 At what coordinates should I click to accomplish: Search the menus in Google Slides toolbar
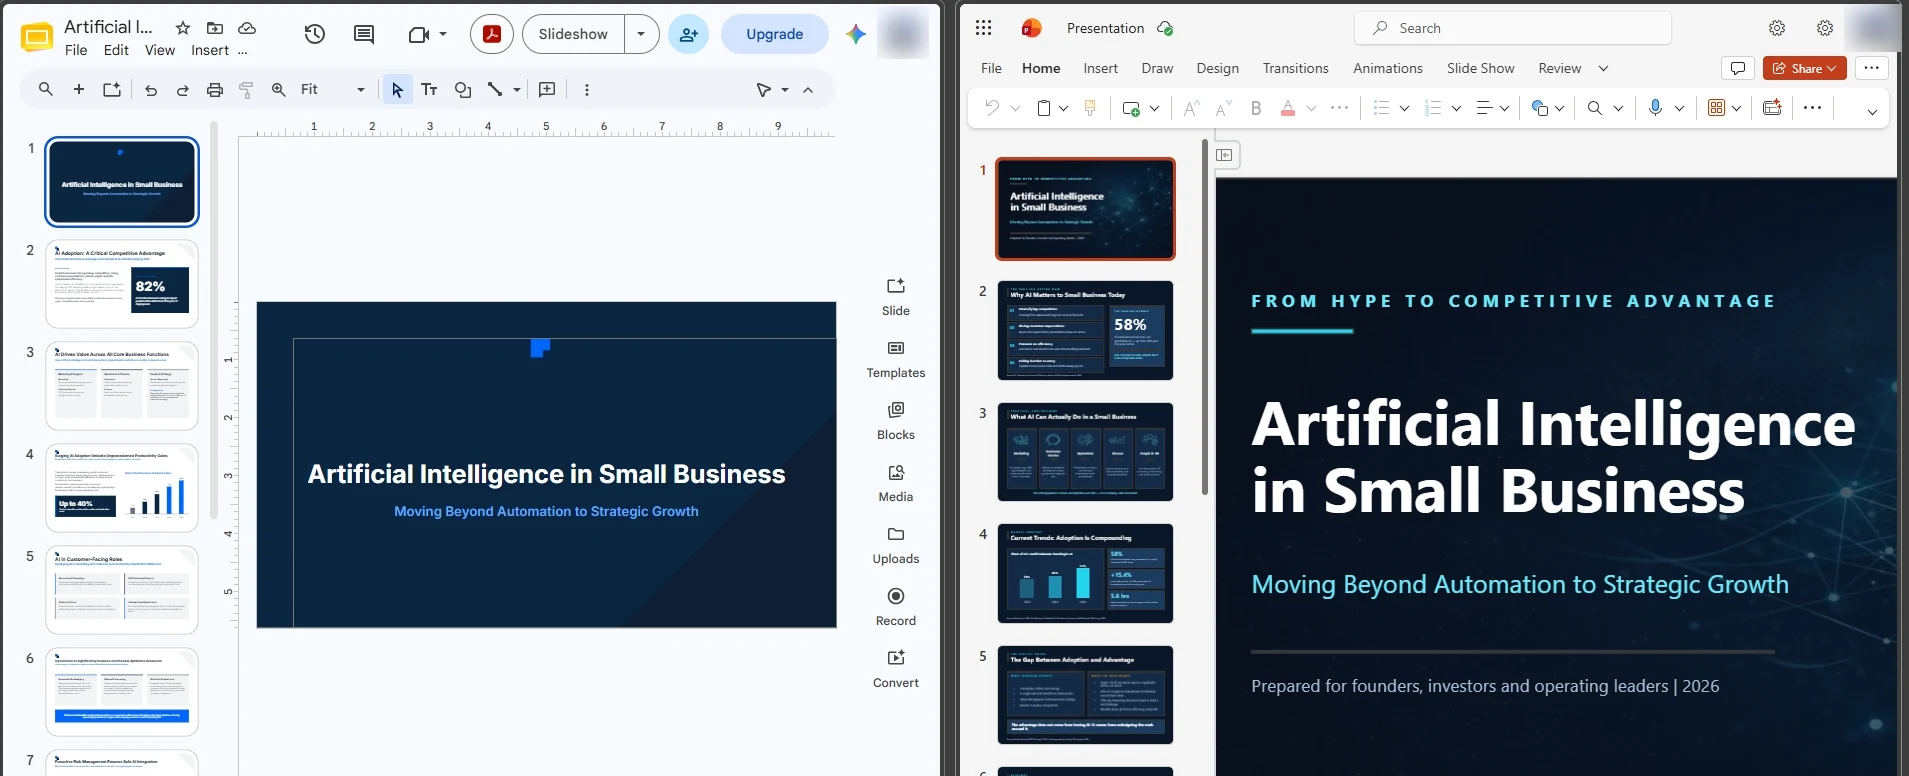pyautogui.click(x=46, y=90)
